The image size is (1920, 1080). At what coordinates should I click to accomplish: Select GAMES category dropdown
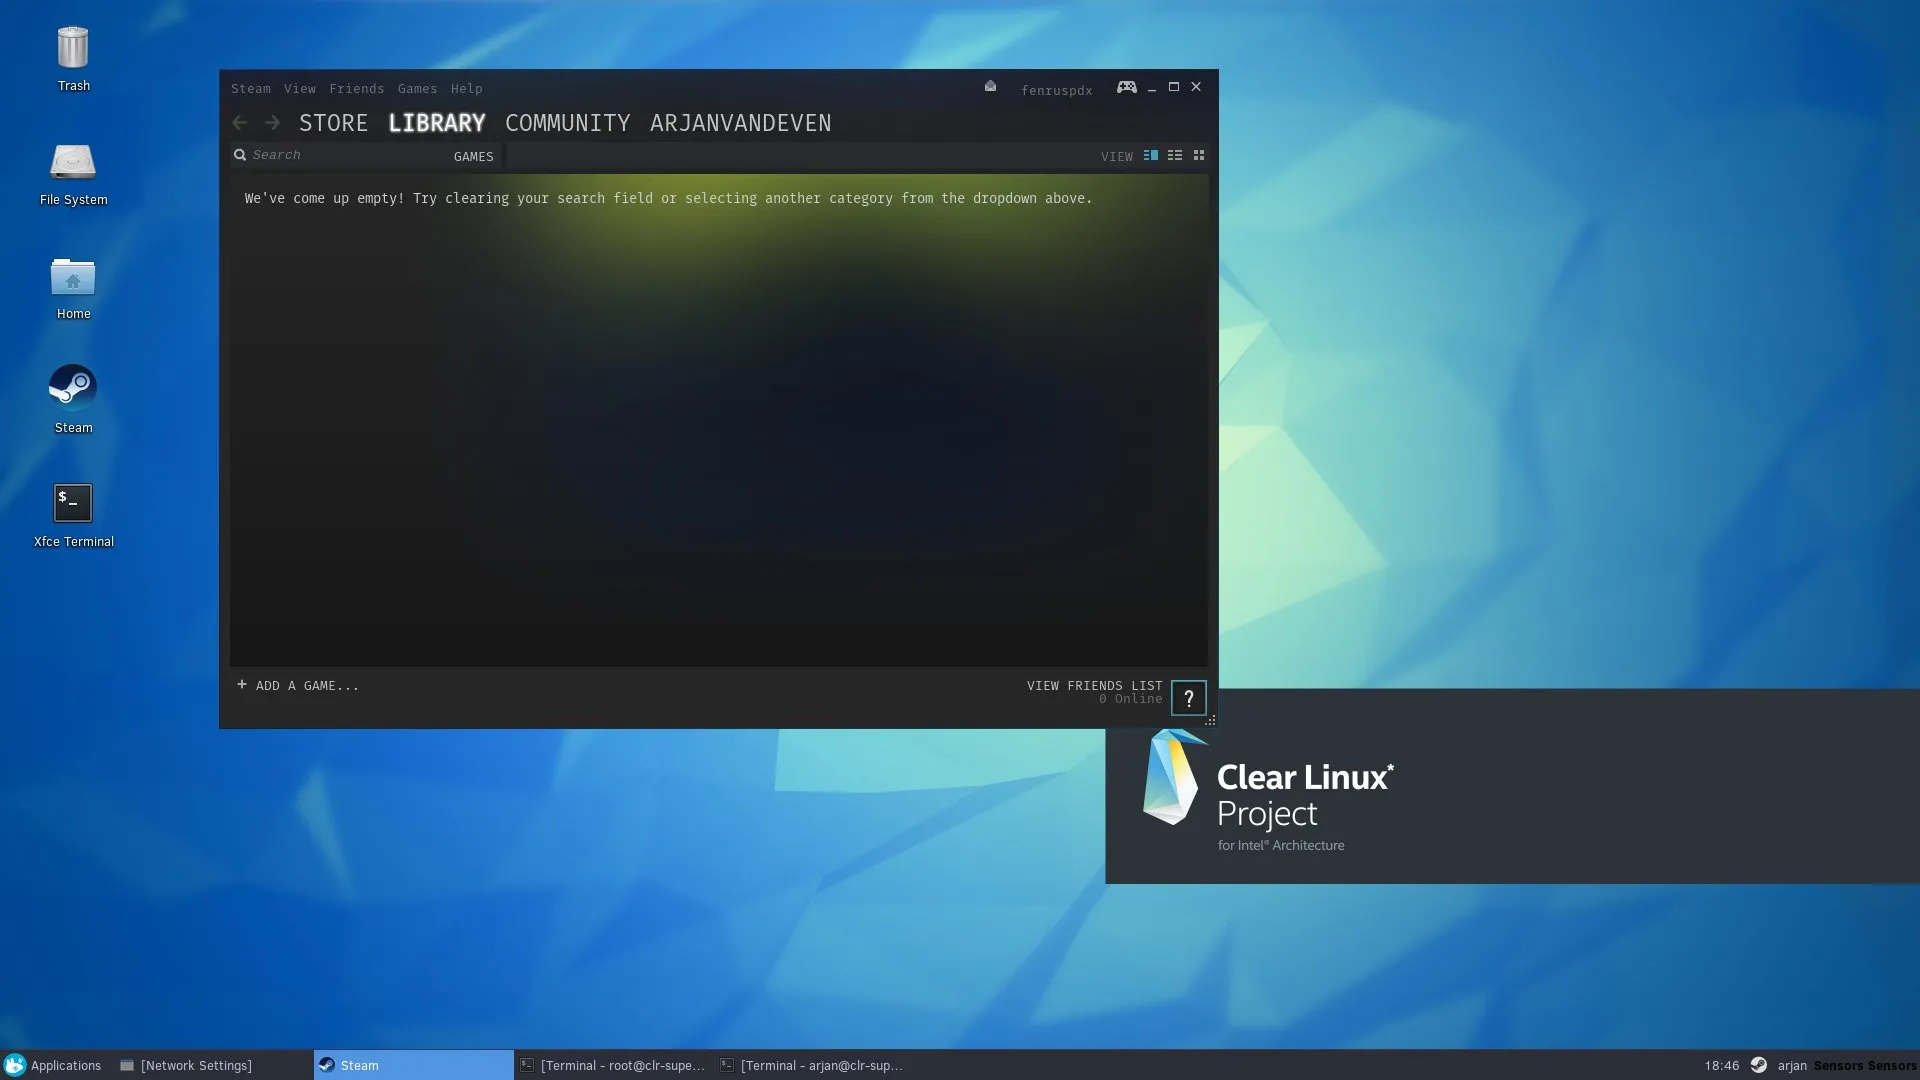pyautogui.click(x=473, y=156)
